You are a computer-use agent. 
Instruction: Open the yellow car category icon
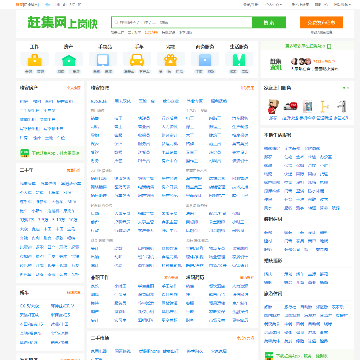click(x=137, y=60)
